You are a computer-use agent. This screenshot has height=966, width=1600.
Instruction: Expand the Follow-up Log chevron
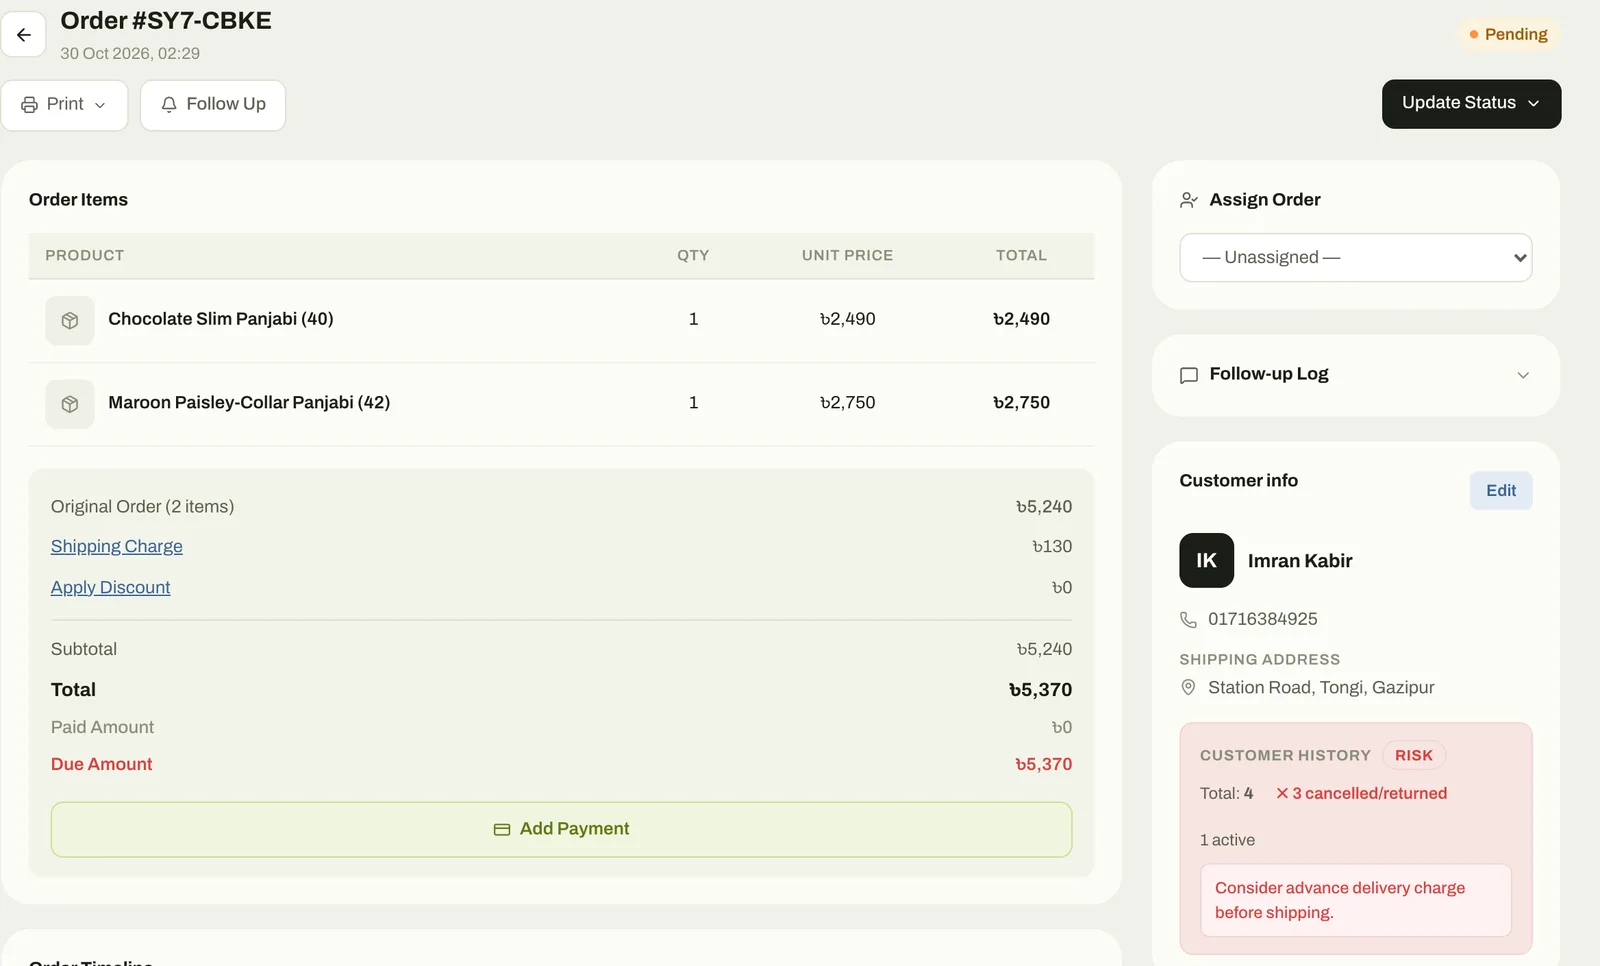tap(1523, 375)
